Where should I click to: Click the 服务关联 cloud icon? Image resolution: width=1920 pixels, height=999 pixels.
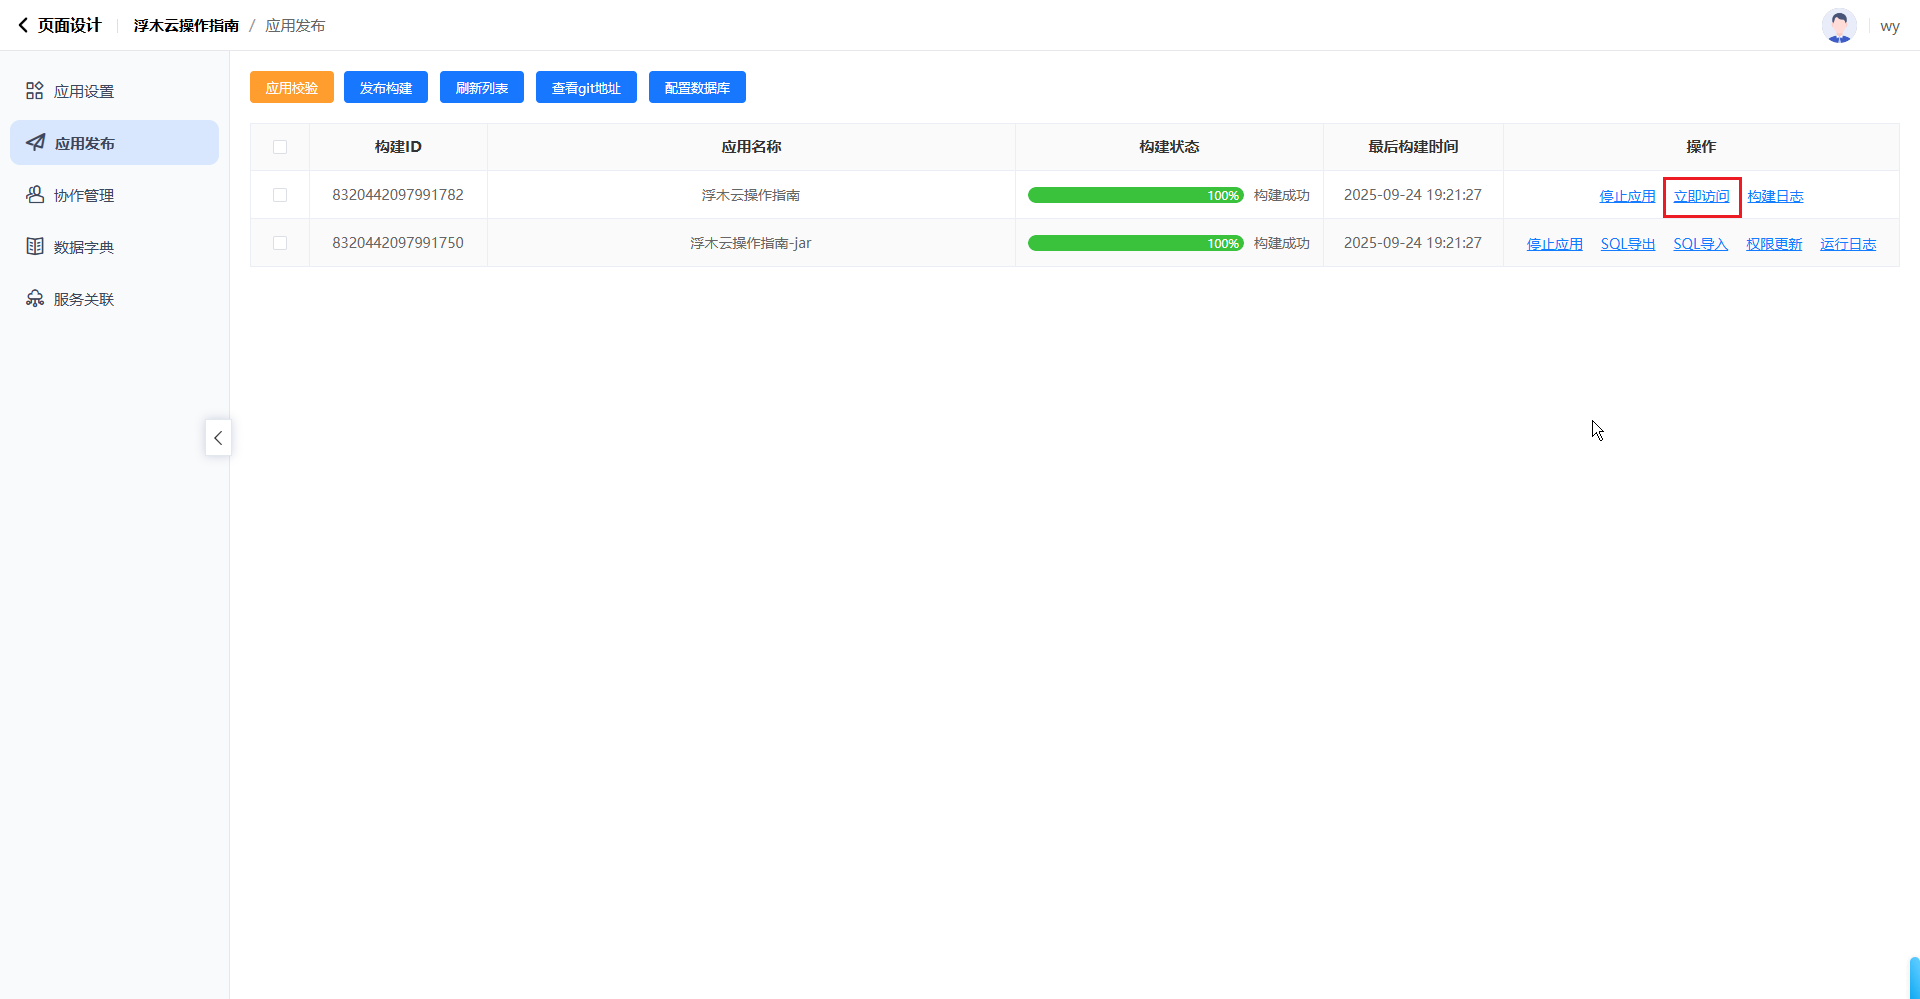(x=35, y=299)
